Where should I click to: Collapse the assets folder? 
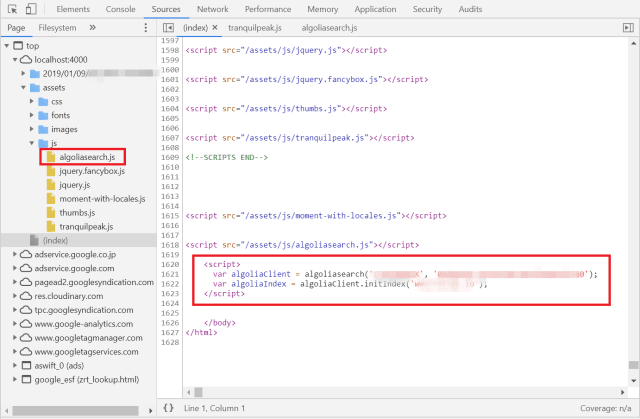(x=23, y=87)
